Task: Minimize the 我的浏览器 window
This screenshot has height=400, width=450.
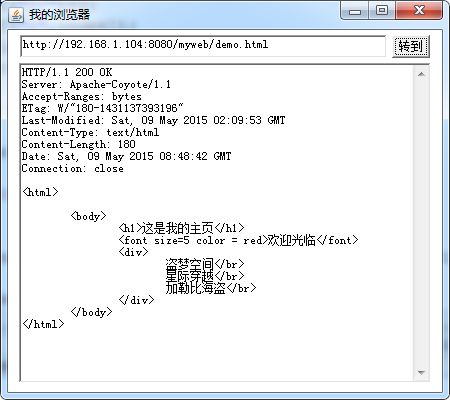Action: [x=355, y=11]
